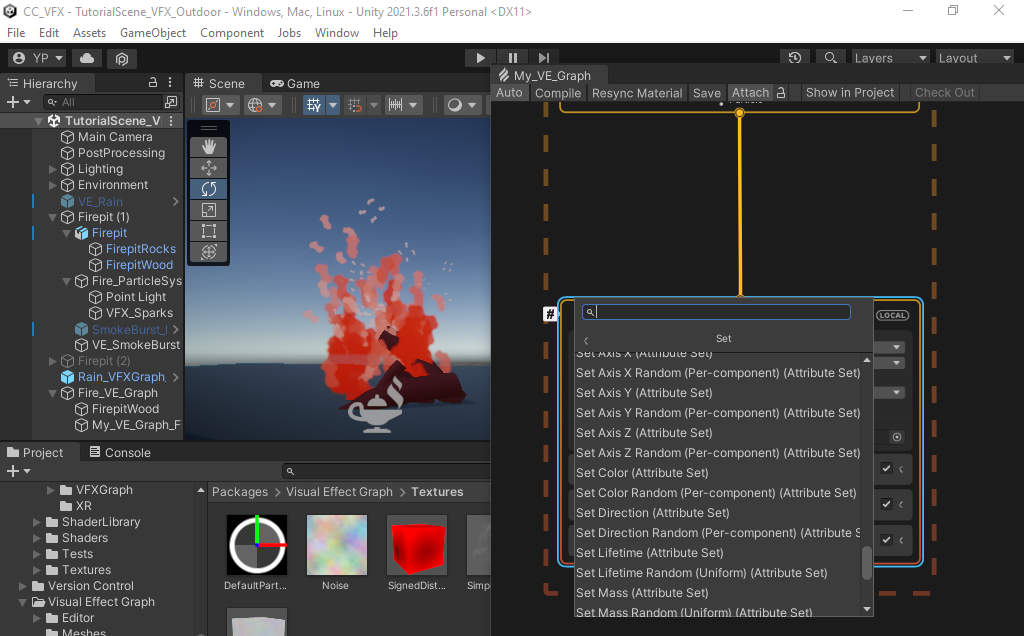Click the Project panel add plus button
The height and width of the screenshot is (636, 1024).
point(13,471)
